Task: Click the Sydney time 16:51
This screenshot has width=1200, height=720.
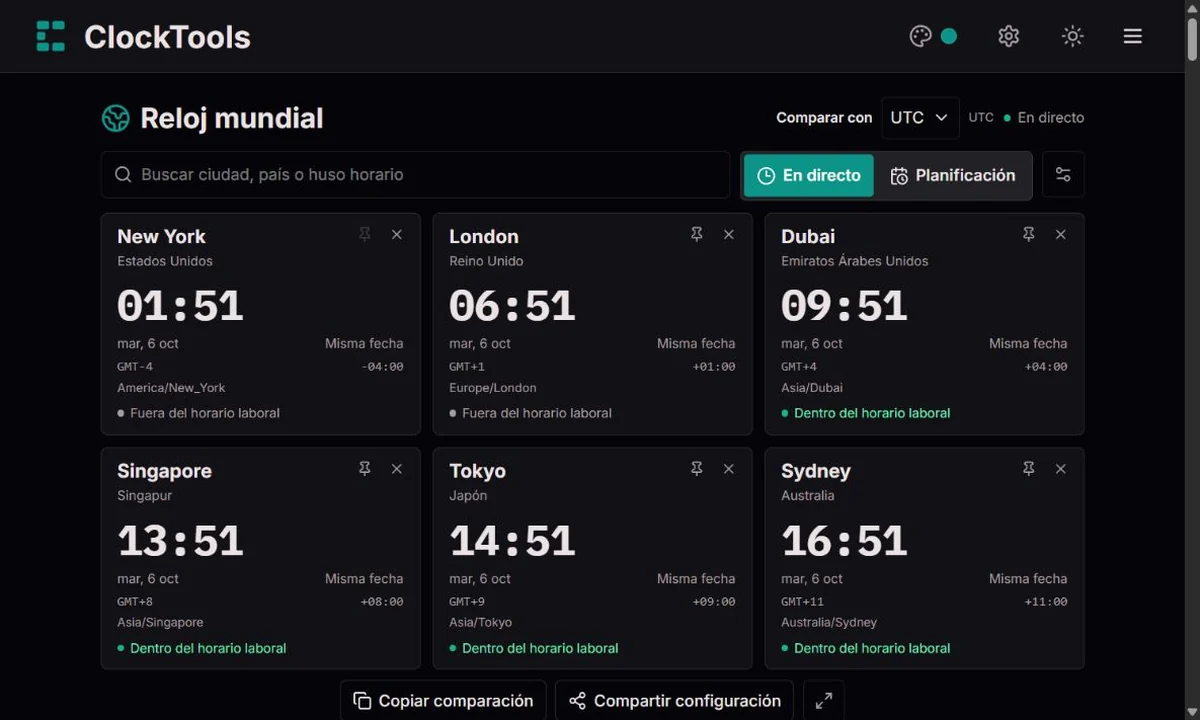Action: click(844, 541)
